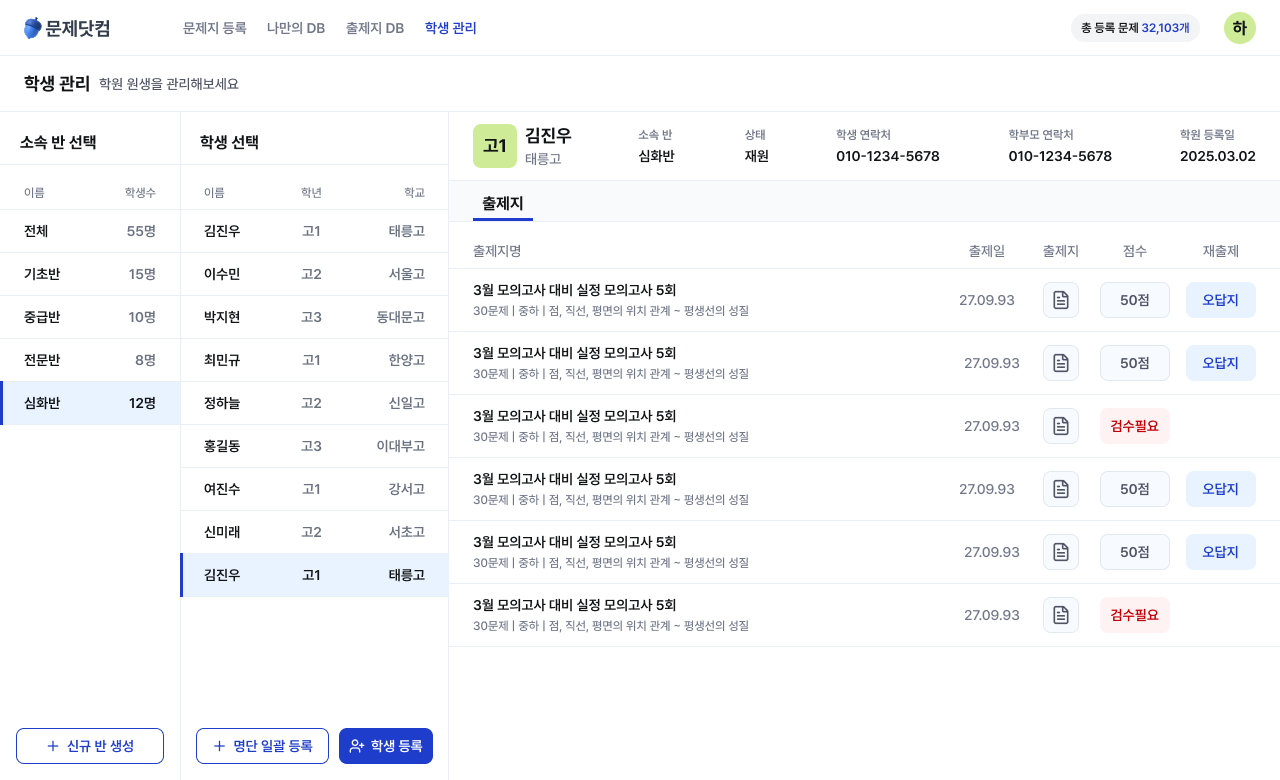Click the 학원 등록일 date 2025.03.02
Screen dimensions: 1280x780
click(x=1218, y=156)
